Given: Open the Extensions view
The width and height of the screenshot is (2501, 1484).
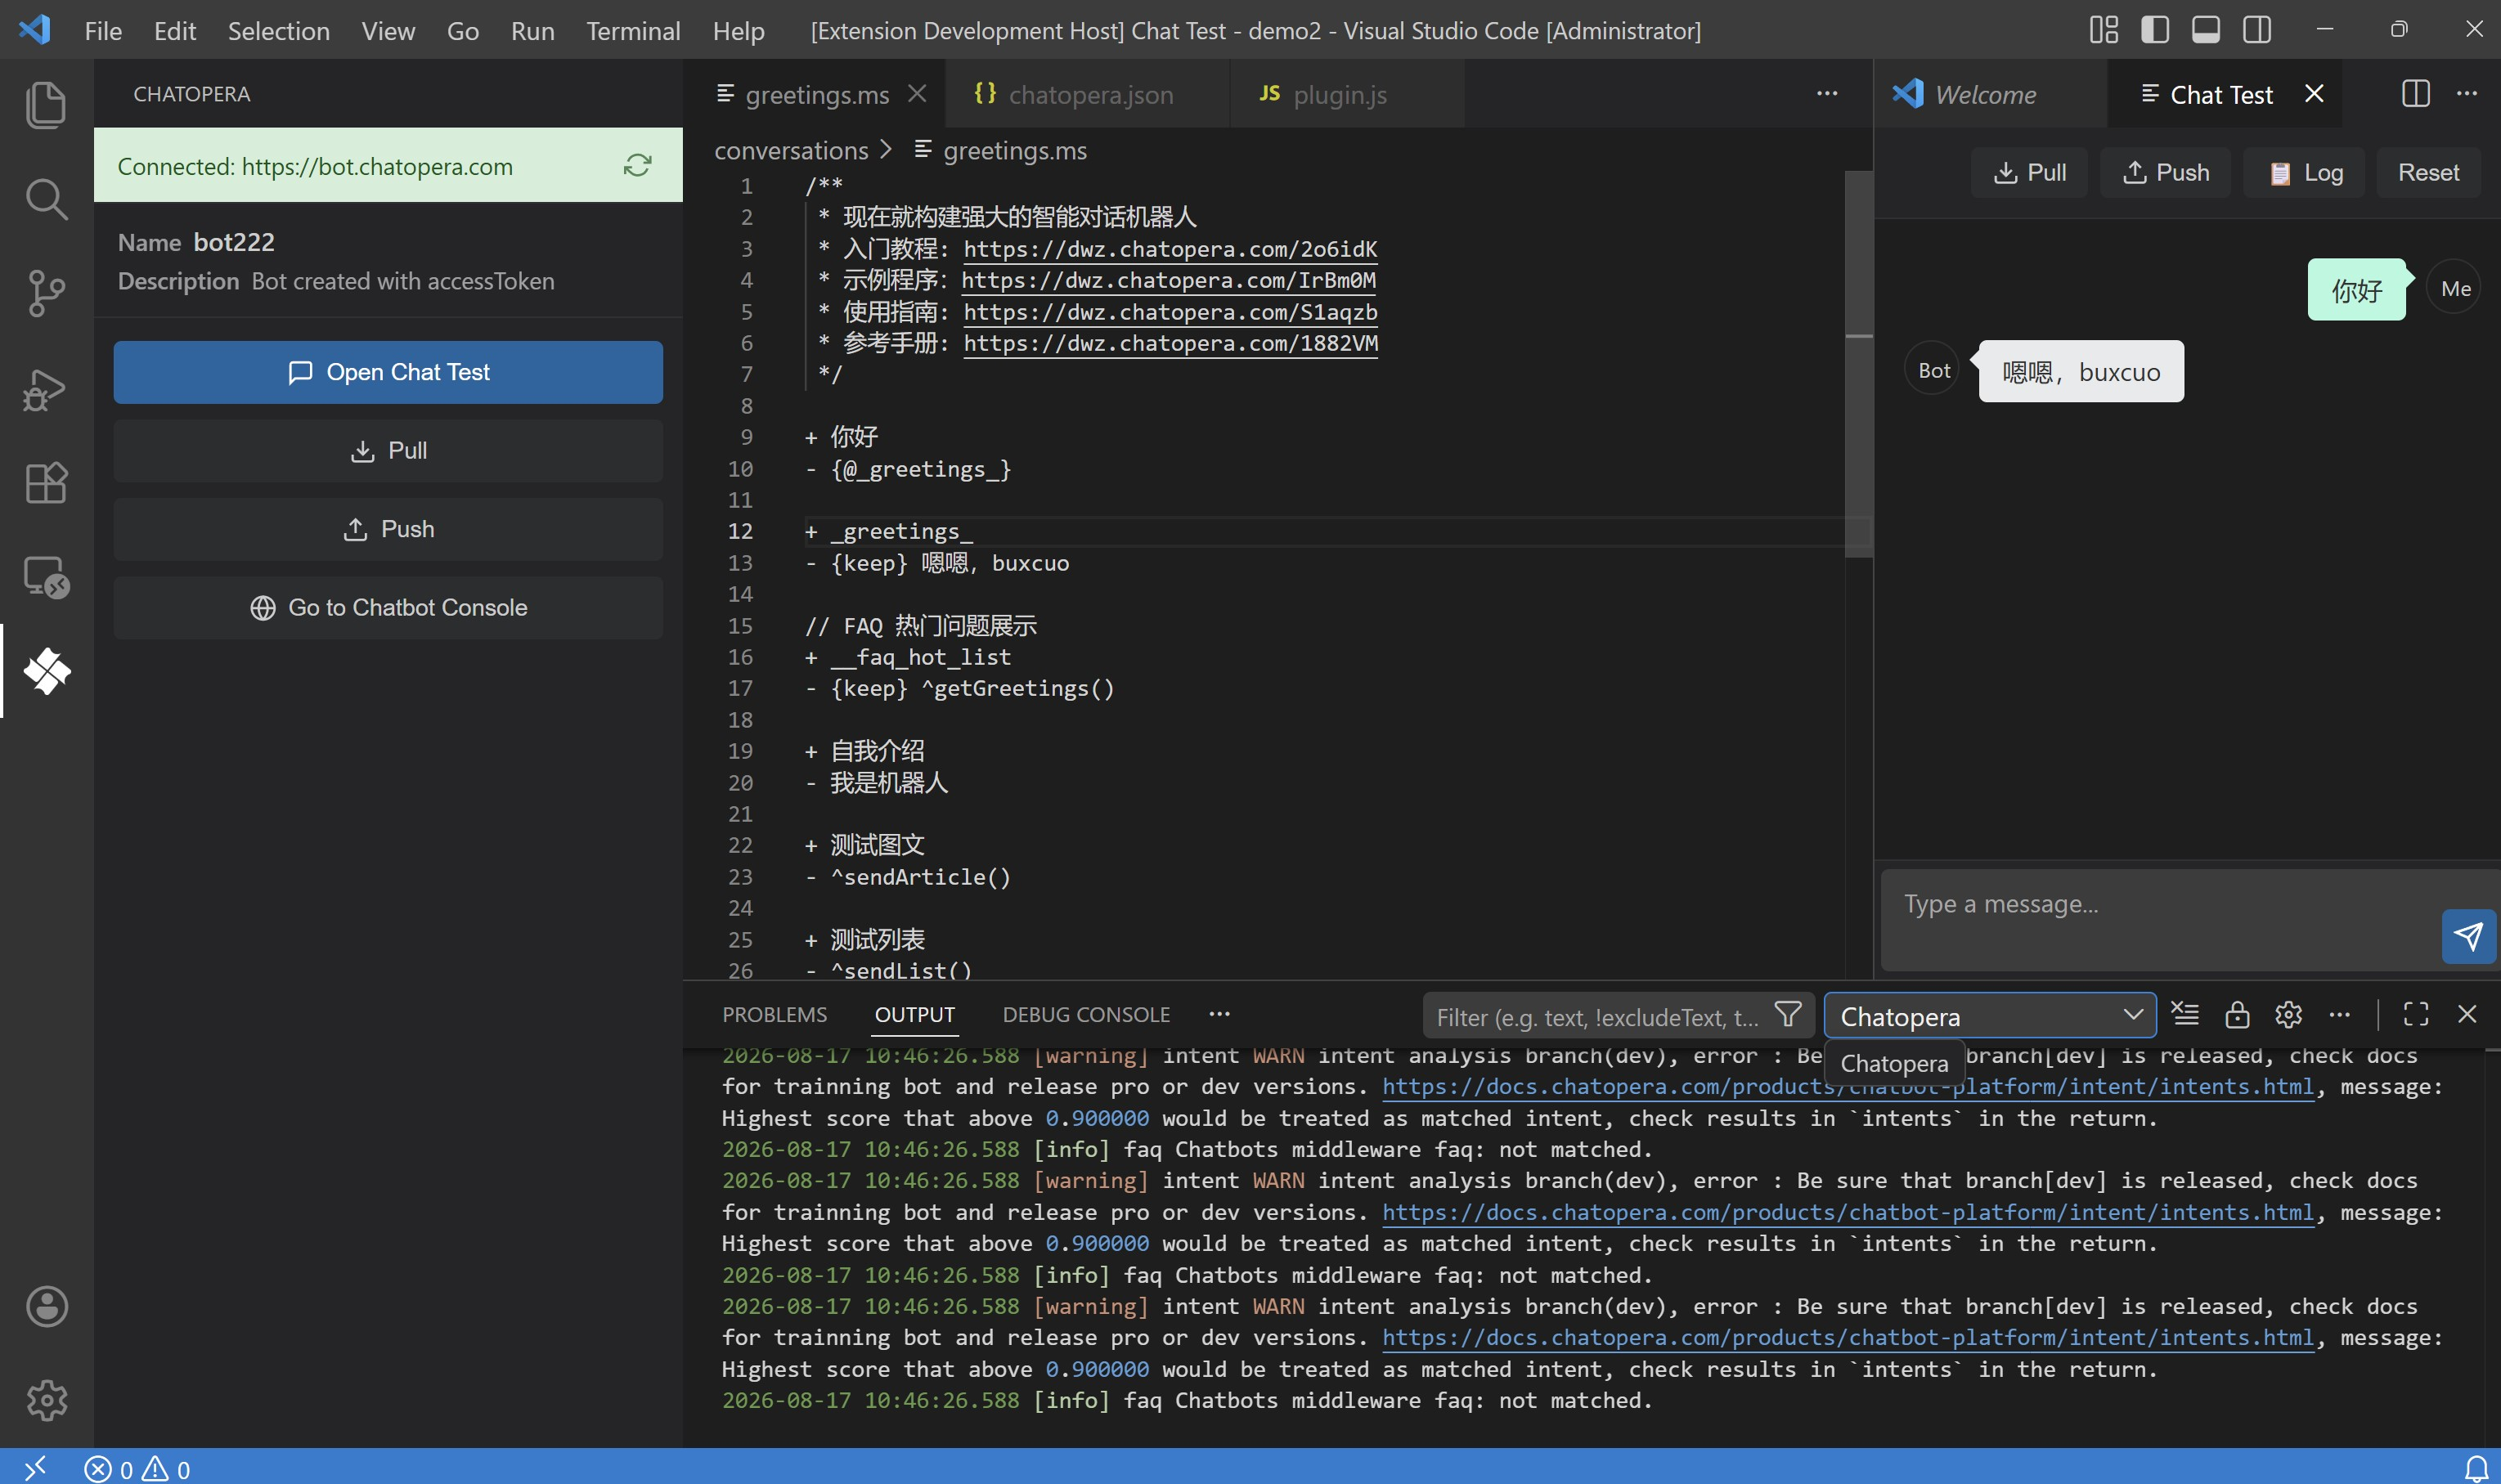Looking at the screenshot, I should point(46,482).
